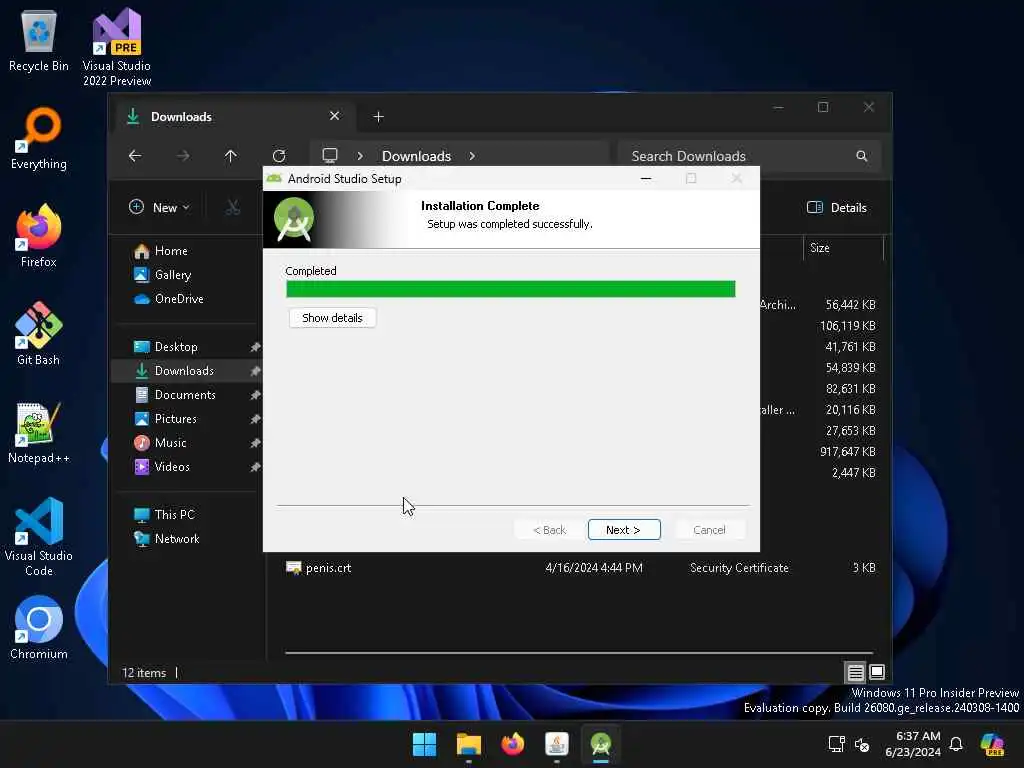Click the horizontal scrollbar in file list
Image resolution: width=1024 pixels, height=768 pixels.
tap(579, 652)
